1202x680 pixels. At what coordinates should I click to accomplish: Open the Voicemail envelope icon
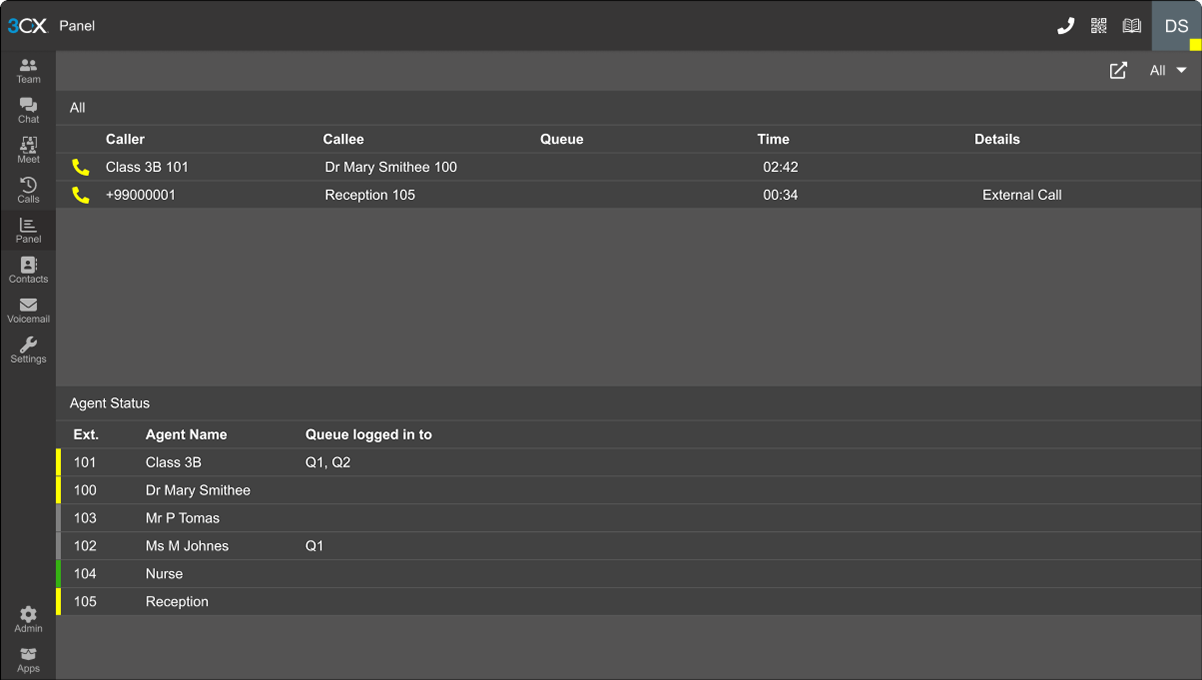[x=28, y=310]
